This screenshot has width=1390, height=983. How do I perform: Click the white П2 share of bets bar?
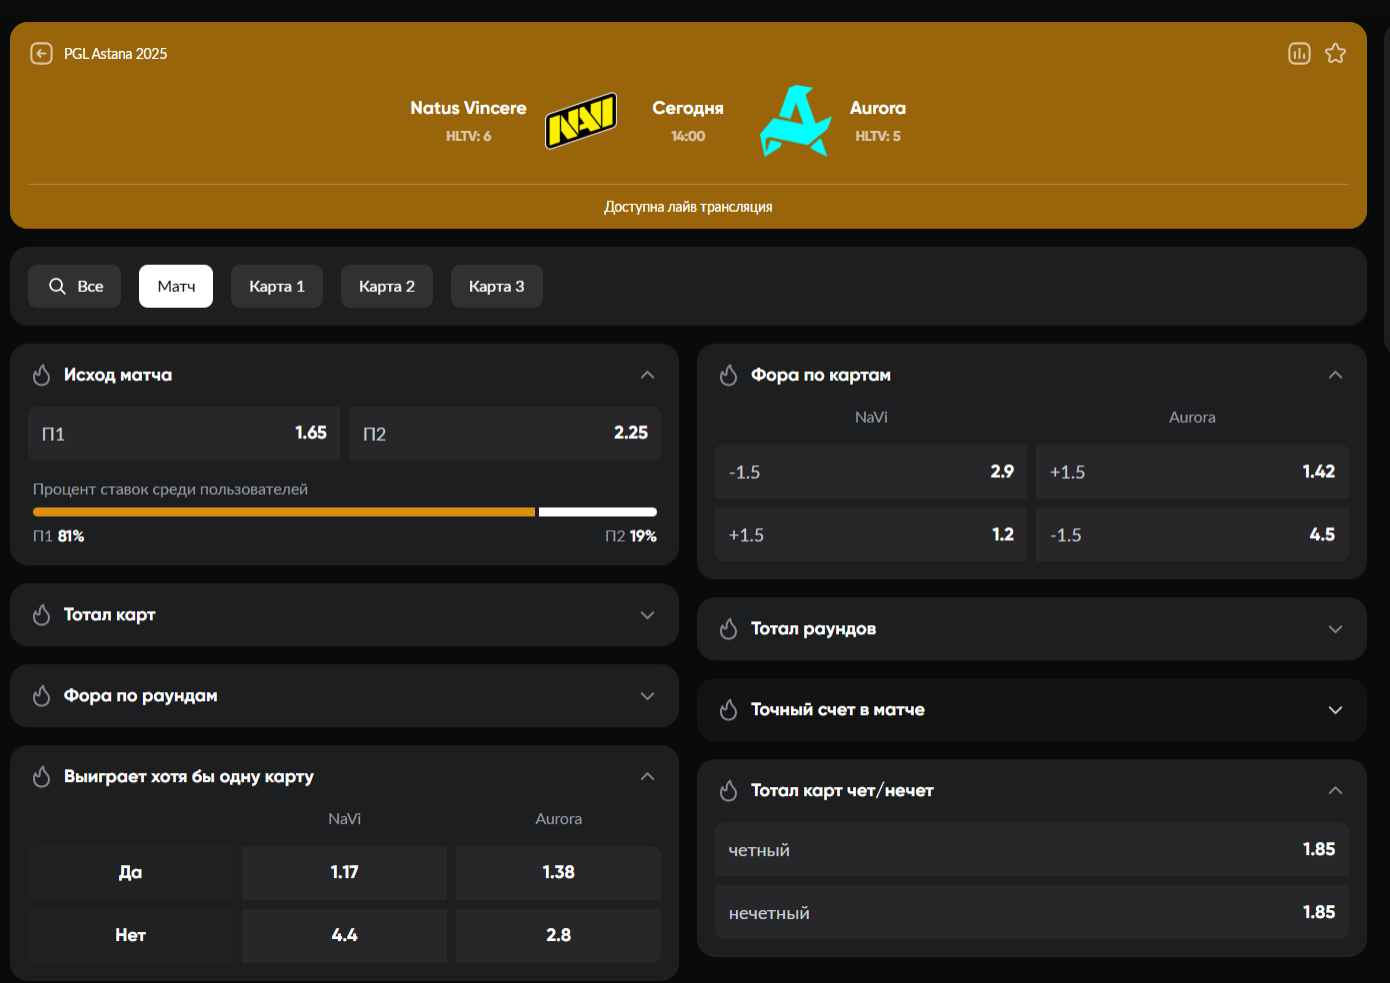coord(598,512)
